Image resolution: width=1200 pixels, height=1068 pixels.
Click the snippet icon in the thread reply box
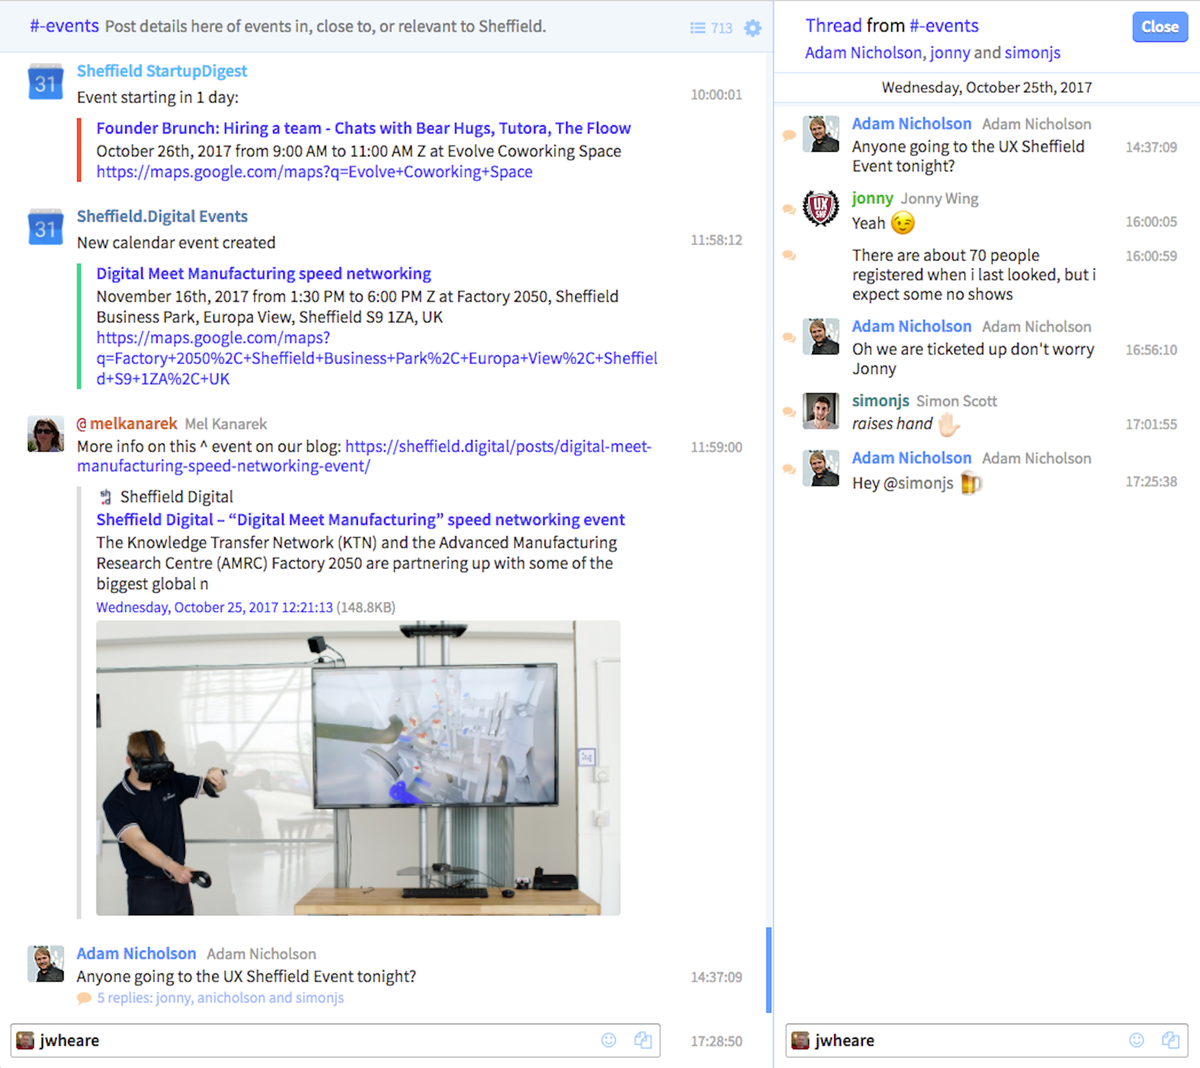(1170, 1040)
